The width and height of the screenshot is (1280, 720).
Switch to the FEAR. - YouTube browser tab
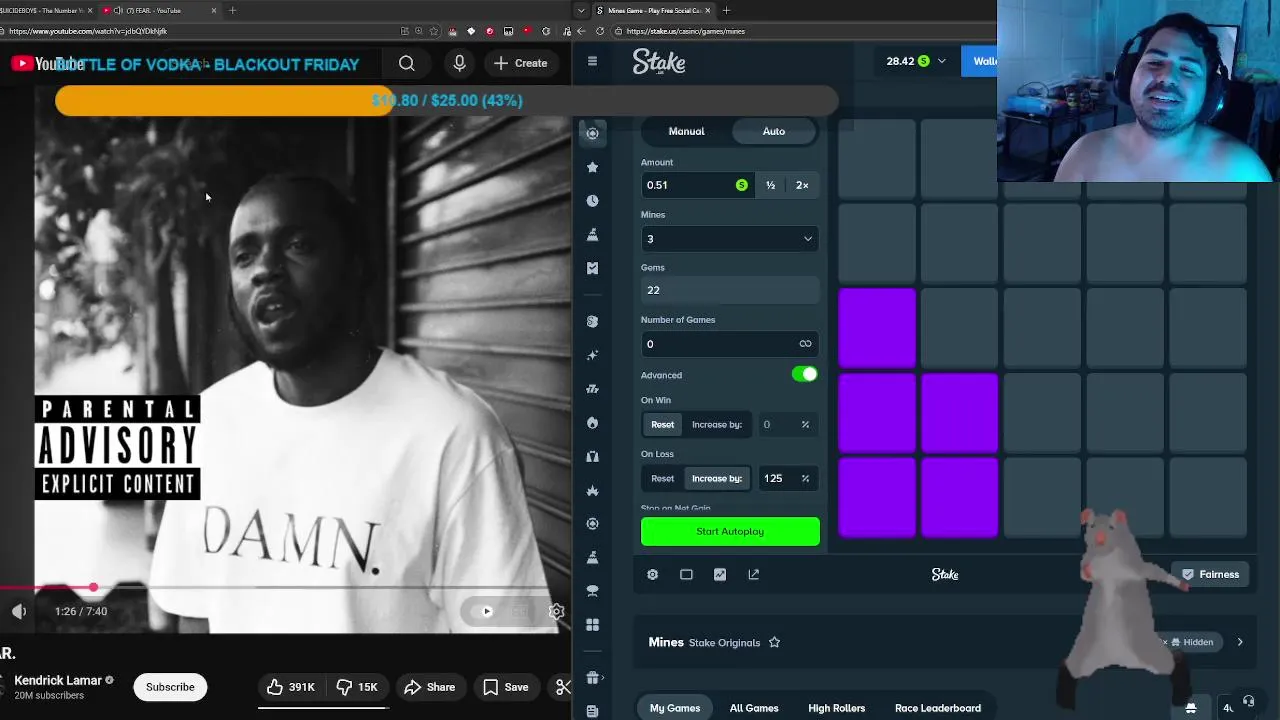pyautogui.click(x=160, y=10)
